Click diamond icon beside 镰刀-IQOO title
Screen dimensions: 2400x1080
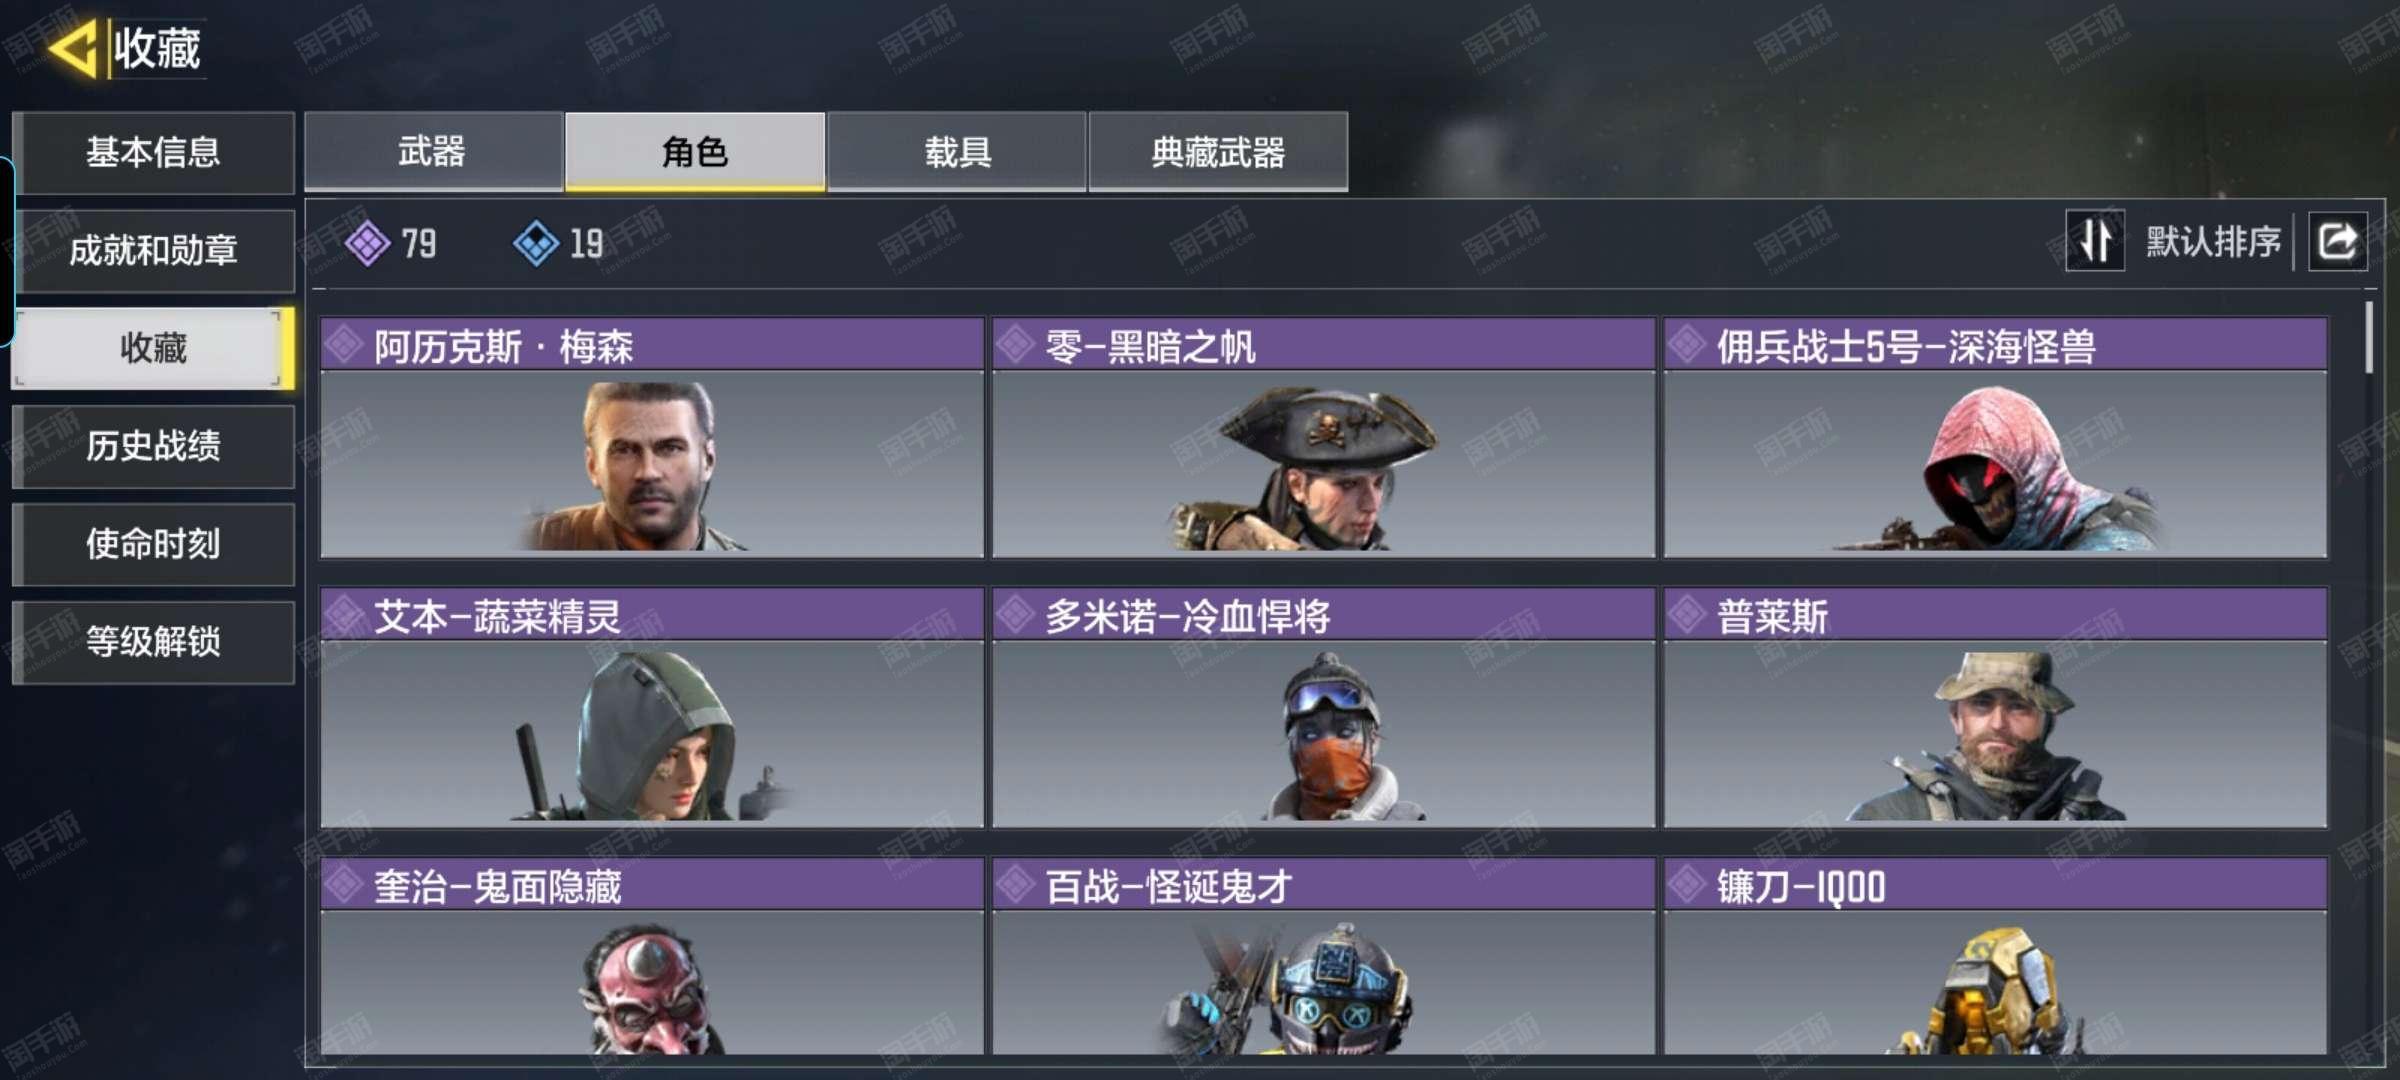(1687, 885)
